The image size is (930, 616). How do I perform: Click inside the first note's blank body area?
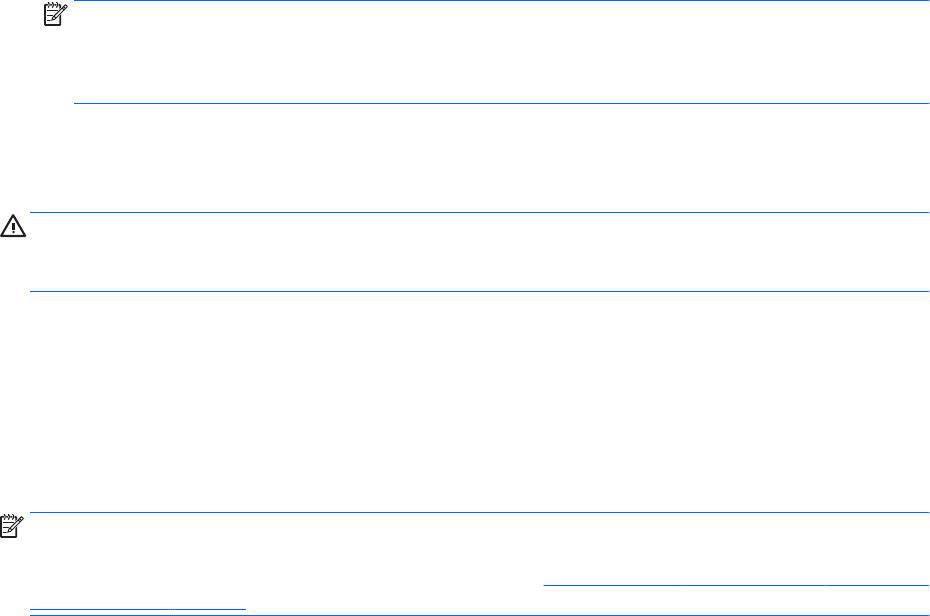click(x=500, y=52)
